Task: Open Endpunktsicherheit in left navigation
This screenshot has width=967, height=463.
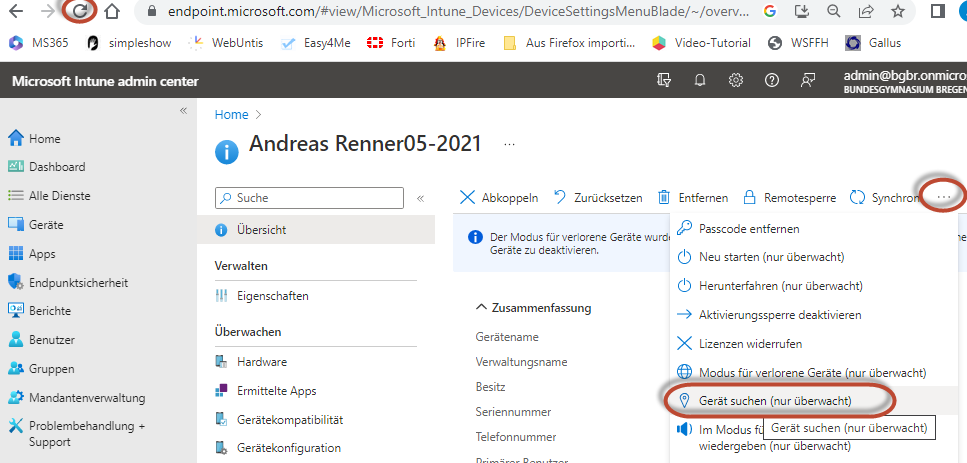Action: (78, 283)
